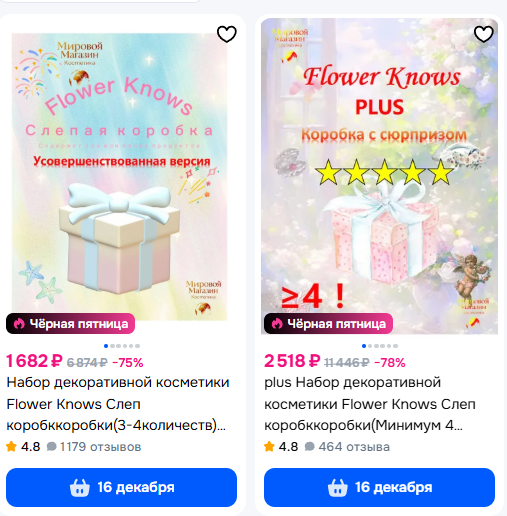The height and width of the screenshot is (516, 507).
Task: Click the cart icon for the 1 682 ₽ product
Action: tap(80, 488)
